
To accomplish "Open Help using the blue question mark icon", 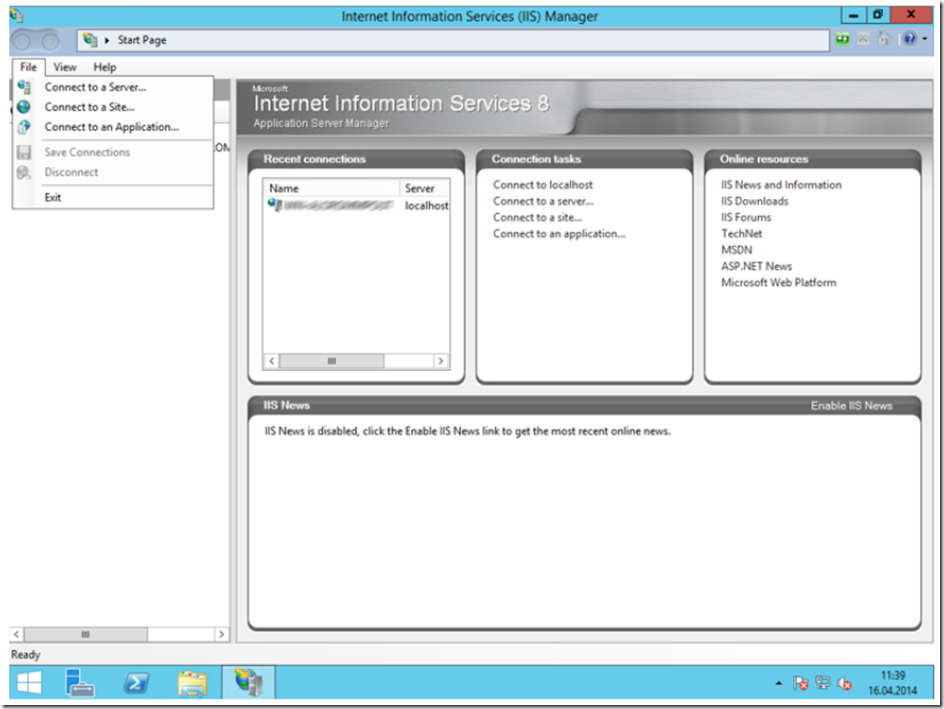I will [909, 40].
